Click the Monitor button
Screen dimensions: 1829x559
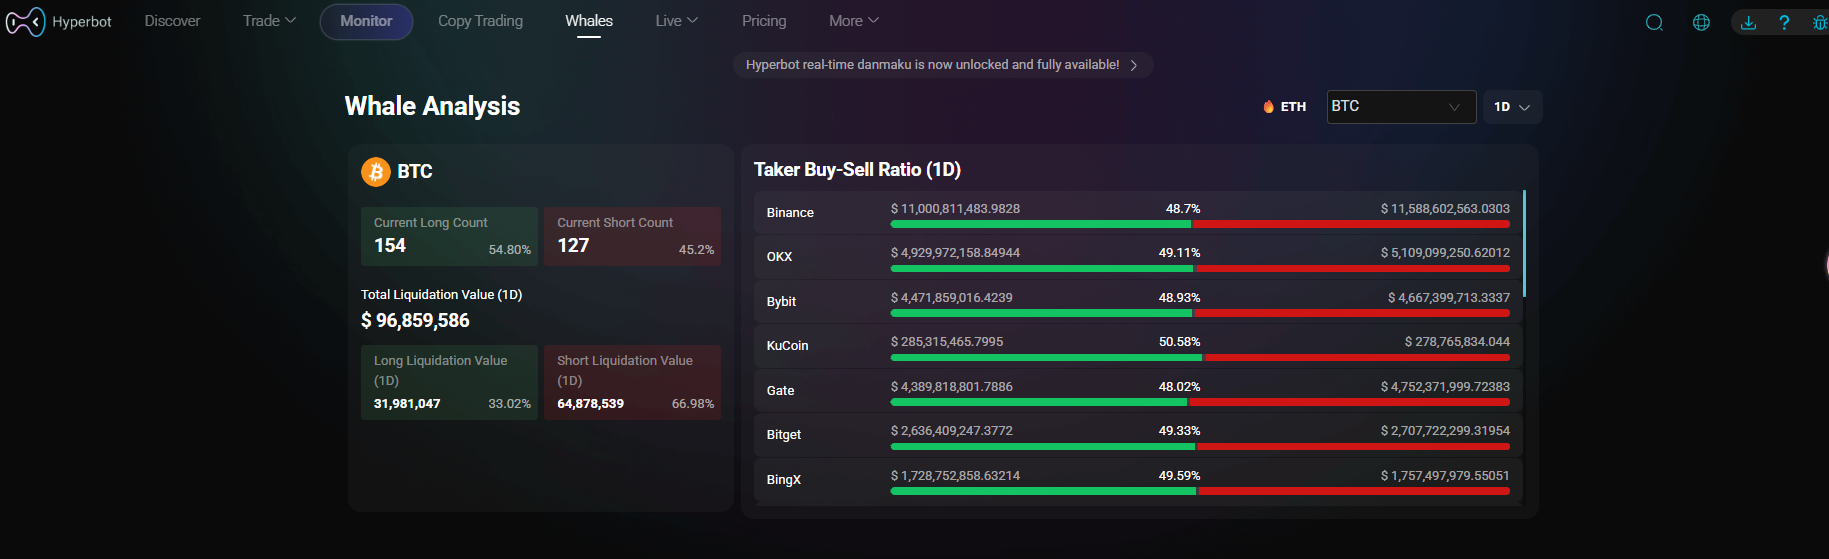click(x=366, y=21)
